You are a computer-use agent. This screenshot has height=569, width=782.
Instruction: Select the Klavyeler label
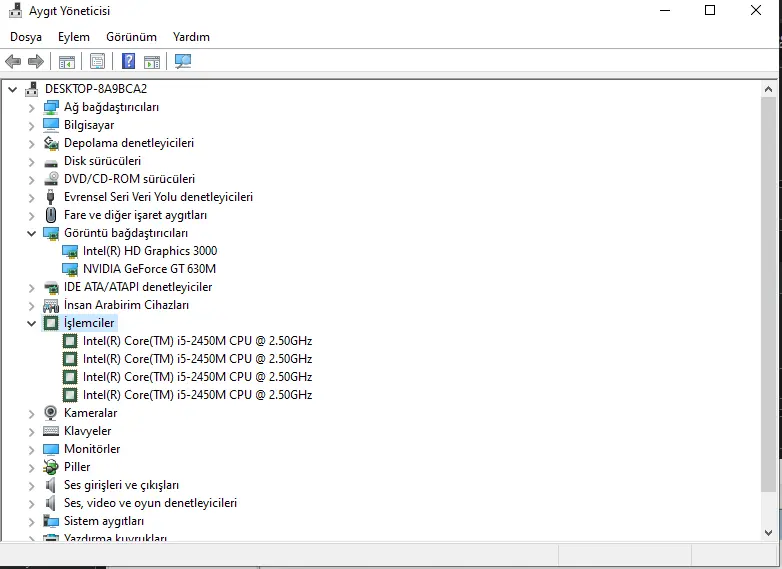coord(88,431)
